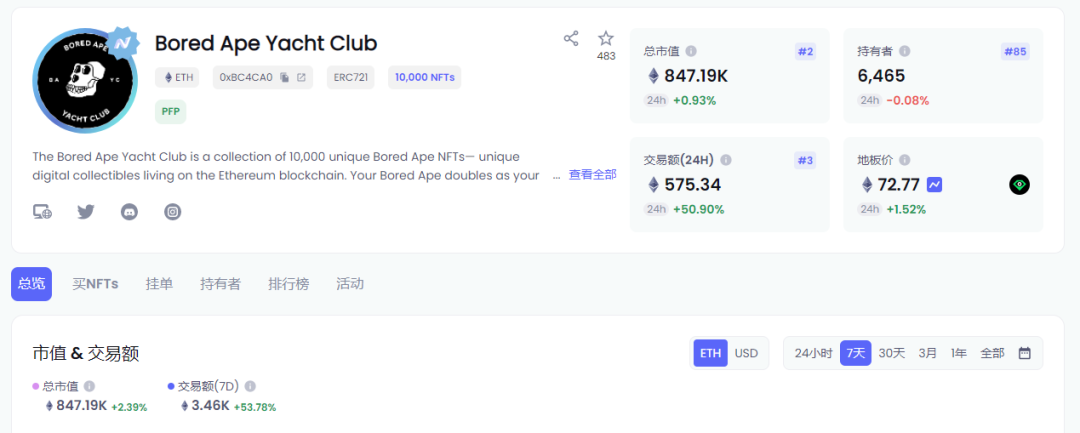The height and width of the screenshot is (433, 1080).
Task: Click the ERC721 tag
Action: click(x=350, y=78)
